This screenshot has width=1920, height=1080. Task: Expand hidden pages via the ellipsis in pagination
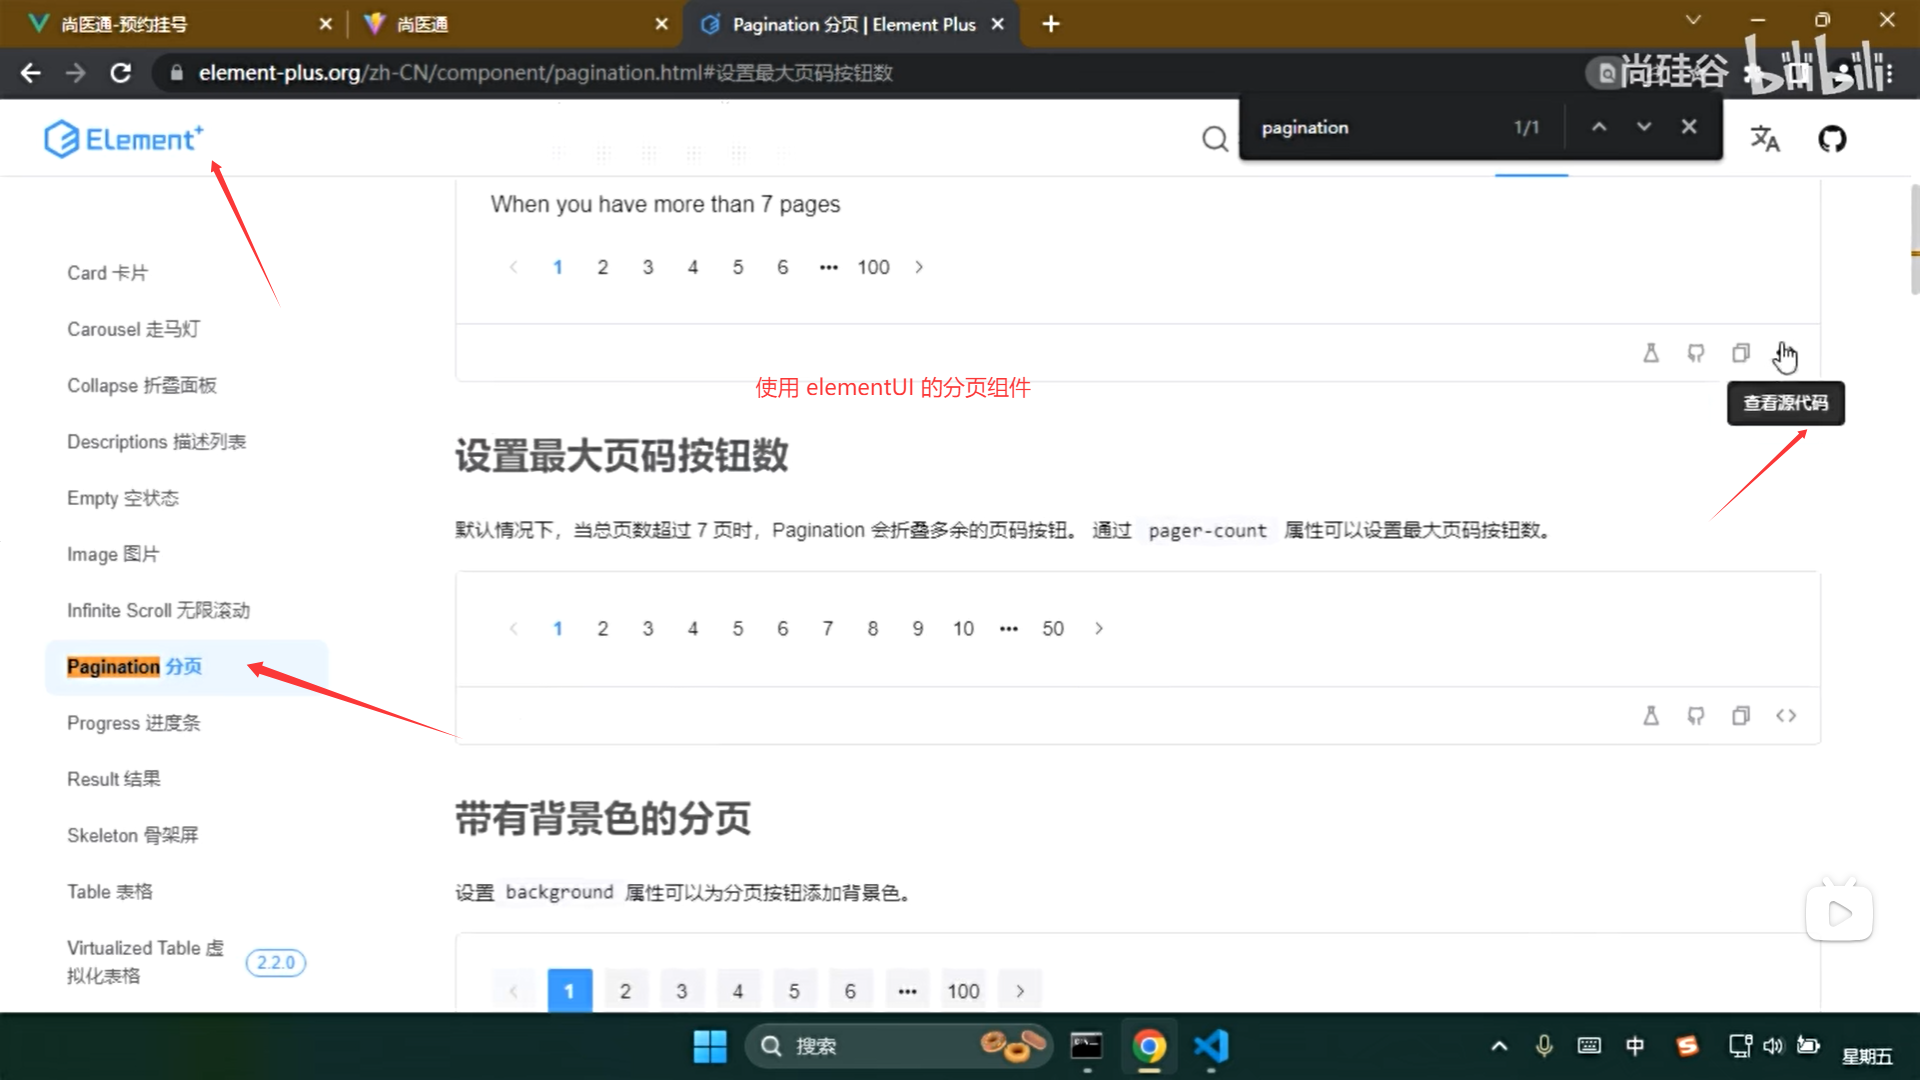(x=828, y=267)
